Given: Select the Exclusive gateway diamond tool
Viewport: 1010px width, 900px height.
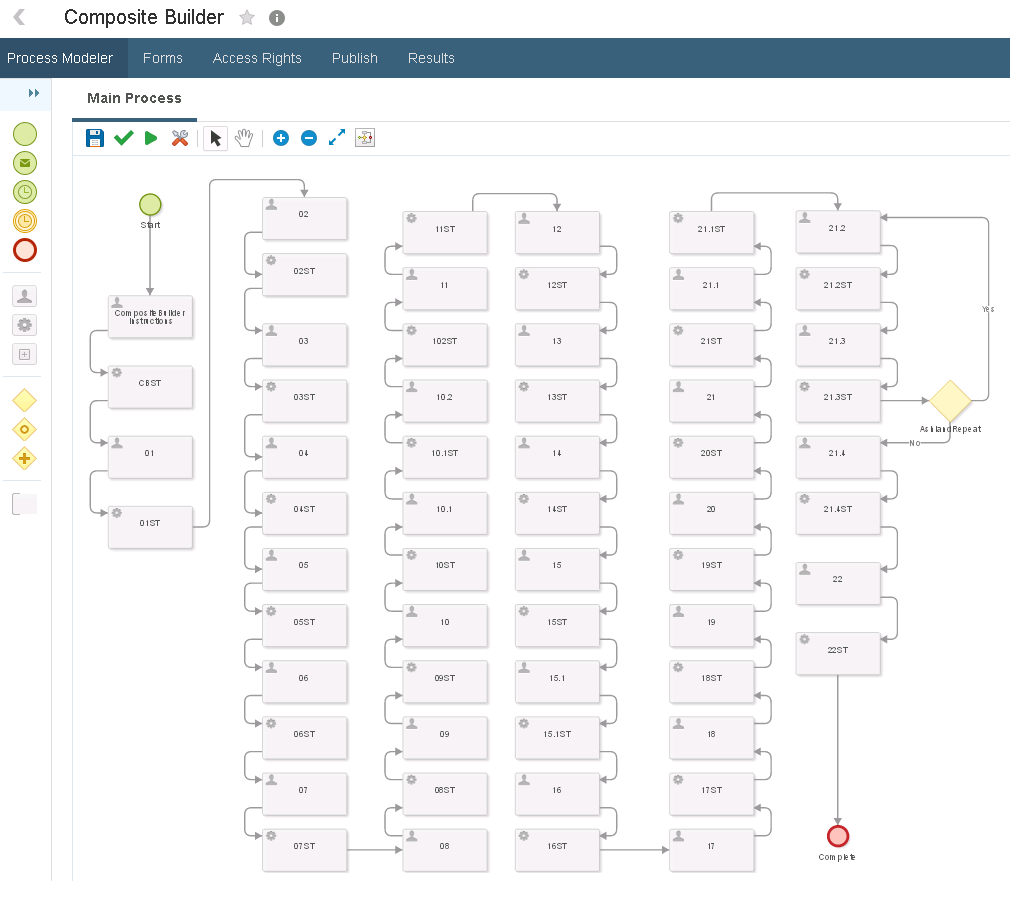Looking at the screenshot, I should pyautogui.click(x=24, y=400).
